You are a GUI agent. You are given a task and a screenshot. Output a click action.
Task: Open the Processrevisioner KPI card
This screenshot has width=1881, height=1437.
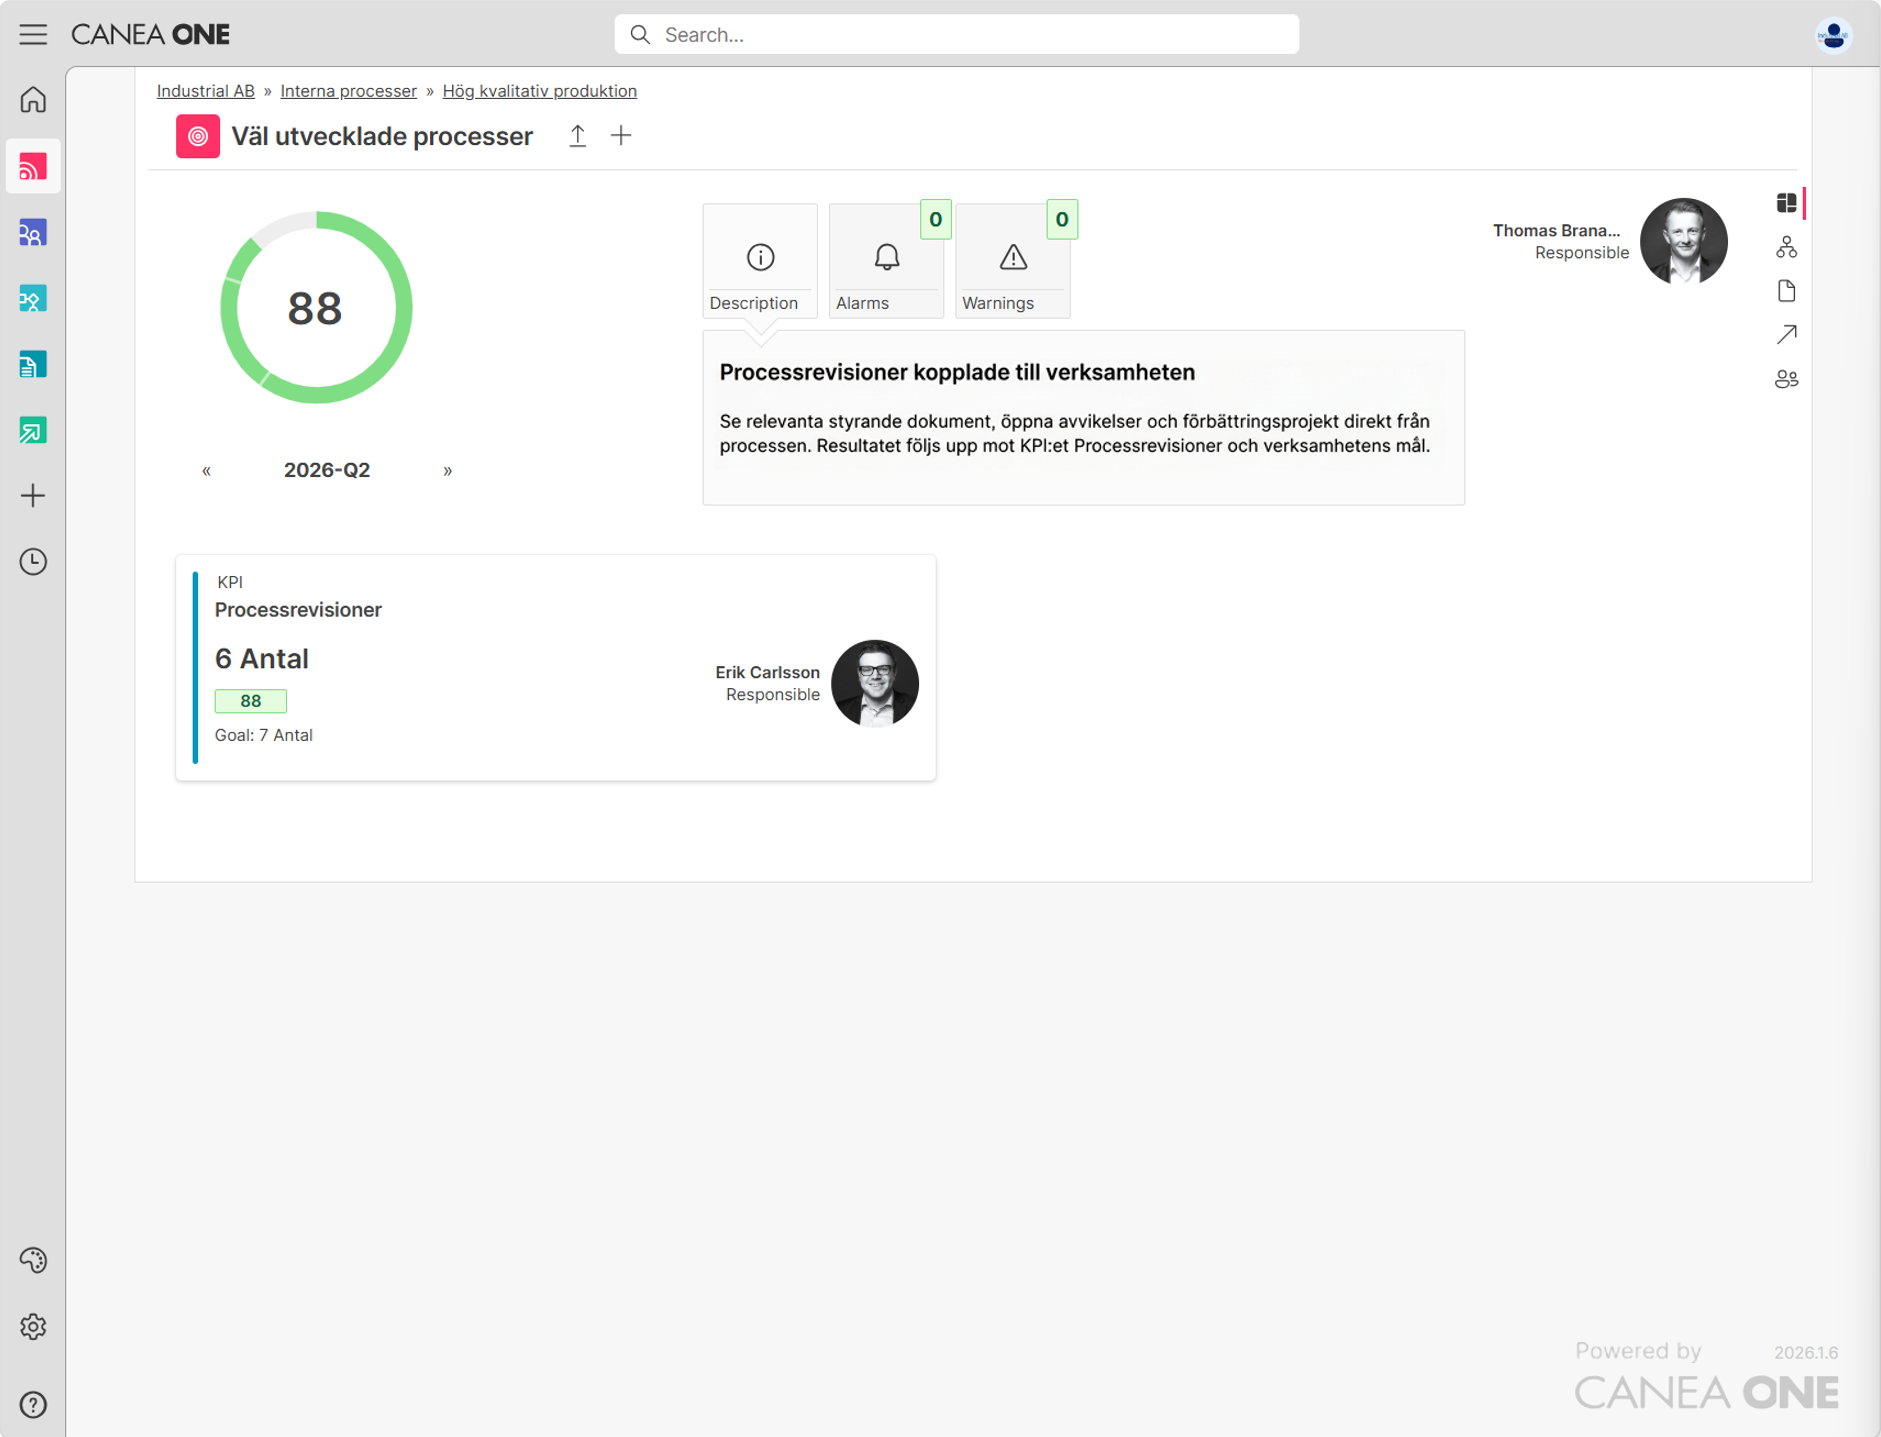click(556, 668)
